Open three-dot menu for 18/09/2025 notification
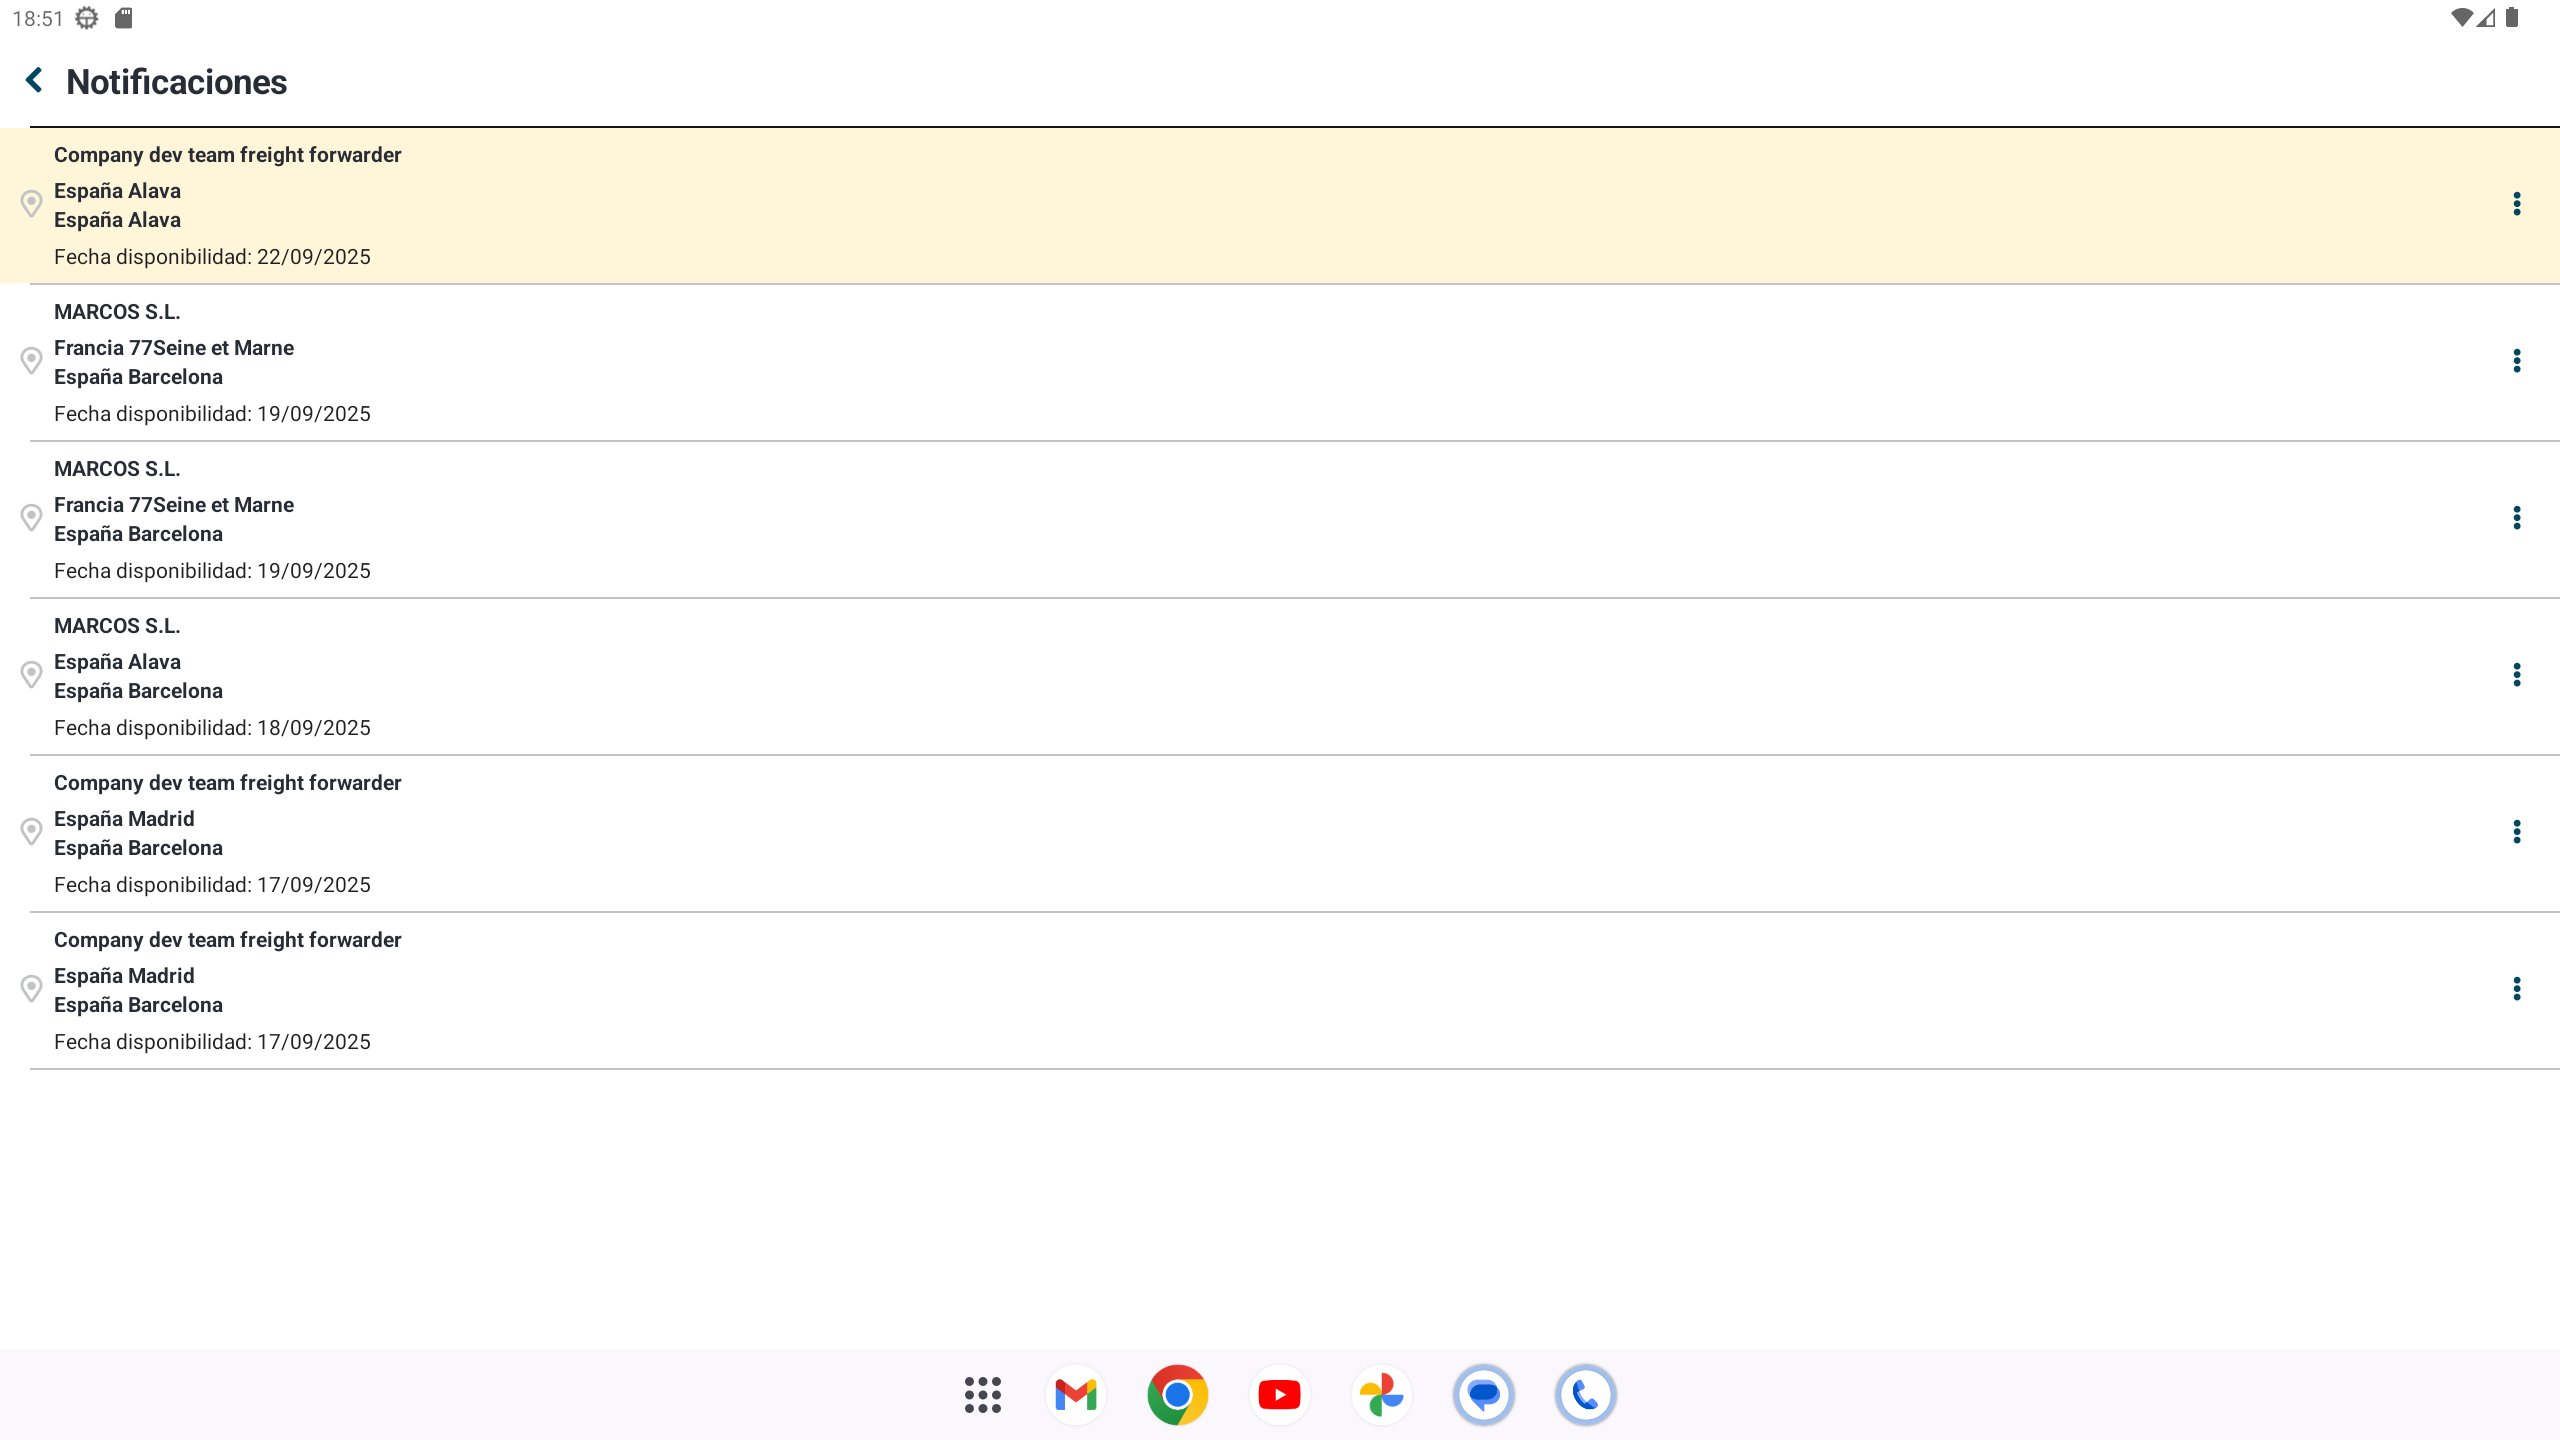The image size is (2560, 1440). click(2516, 675)
